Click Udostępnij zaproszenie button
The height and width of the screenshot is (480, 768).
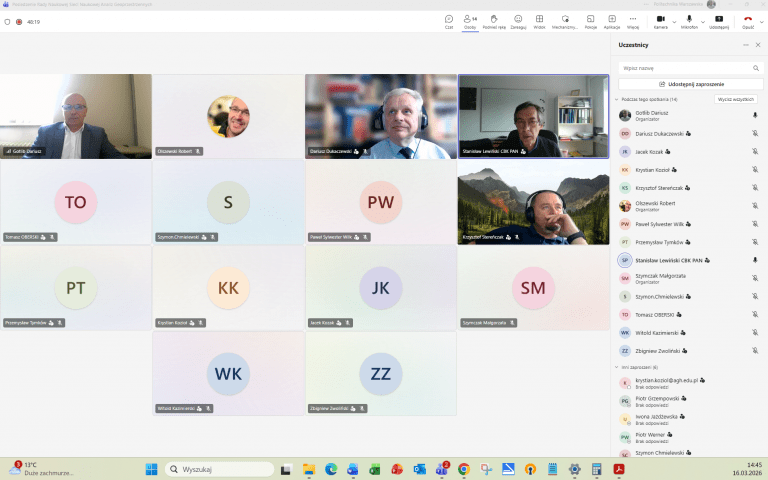coord(691,84)
